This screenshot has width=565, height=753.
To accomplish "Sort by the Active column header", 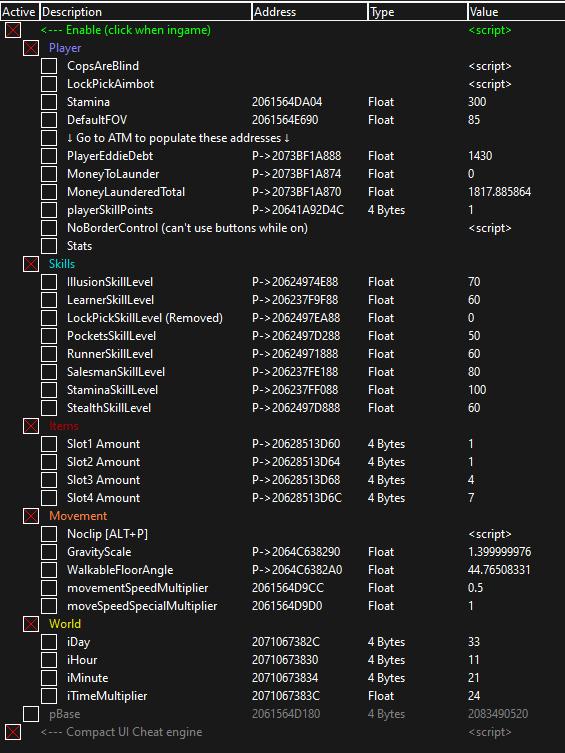I will click(19, 12).
